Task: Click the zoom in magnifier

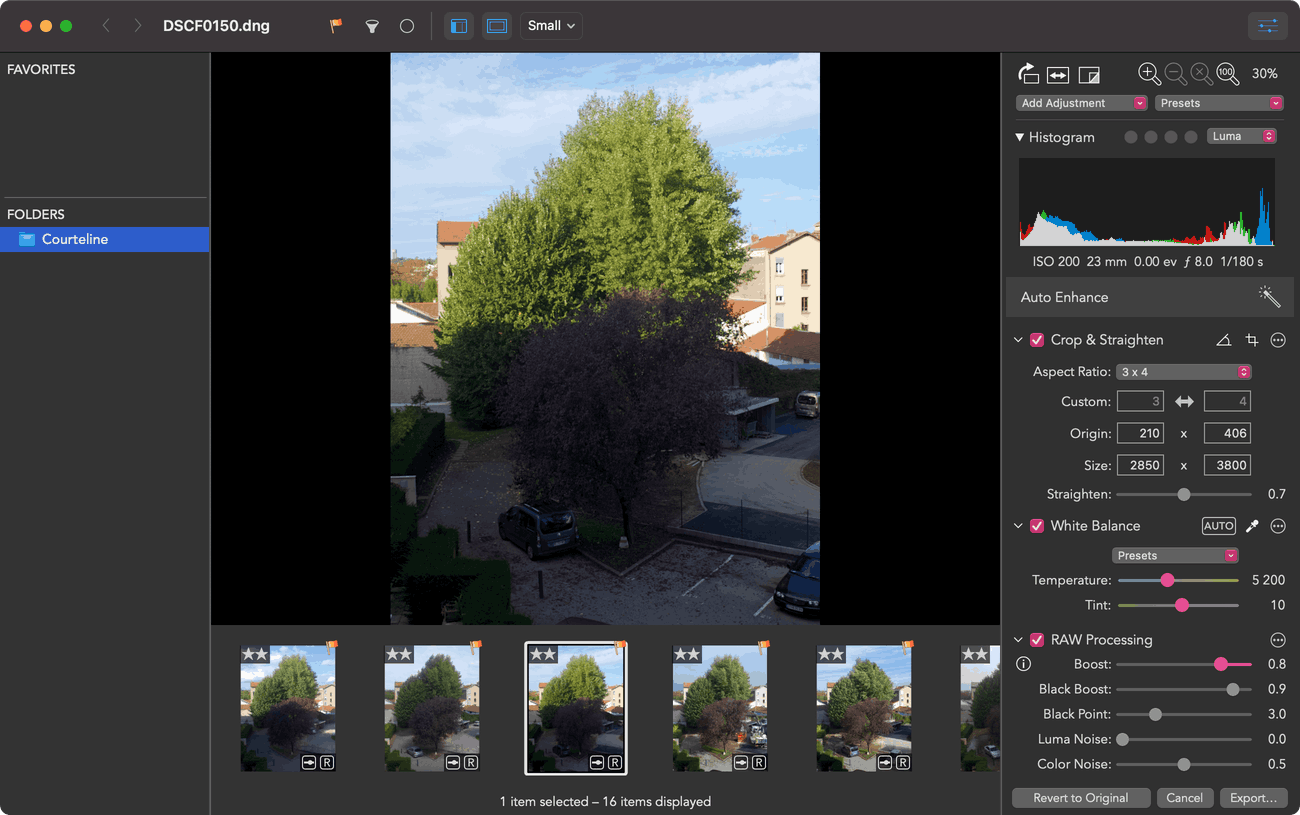Action: point(1149,74)
